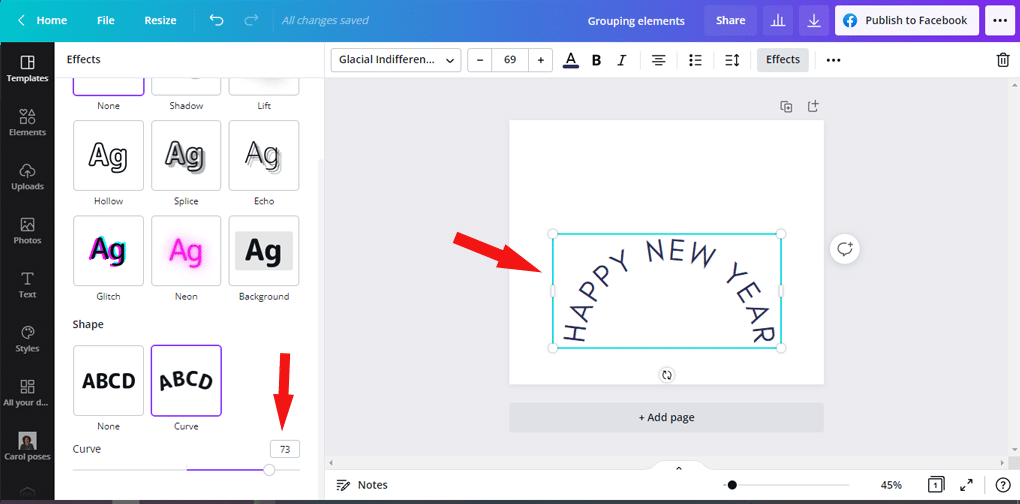1020x504 pixels.
Task: Click the redo arrow icon
Action: coord(251,20)
